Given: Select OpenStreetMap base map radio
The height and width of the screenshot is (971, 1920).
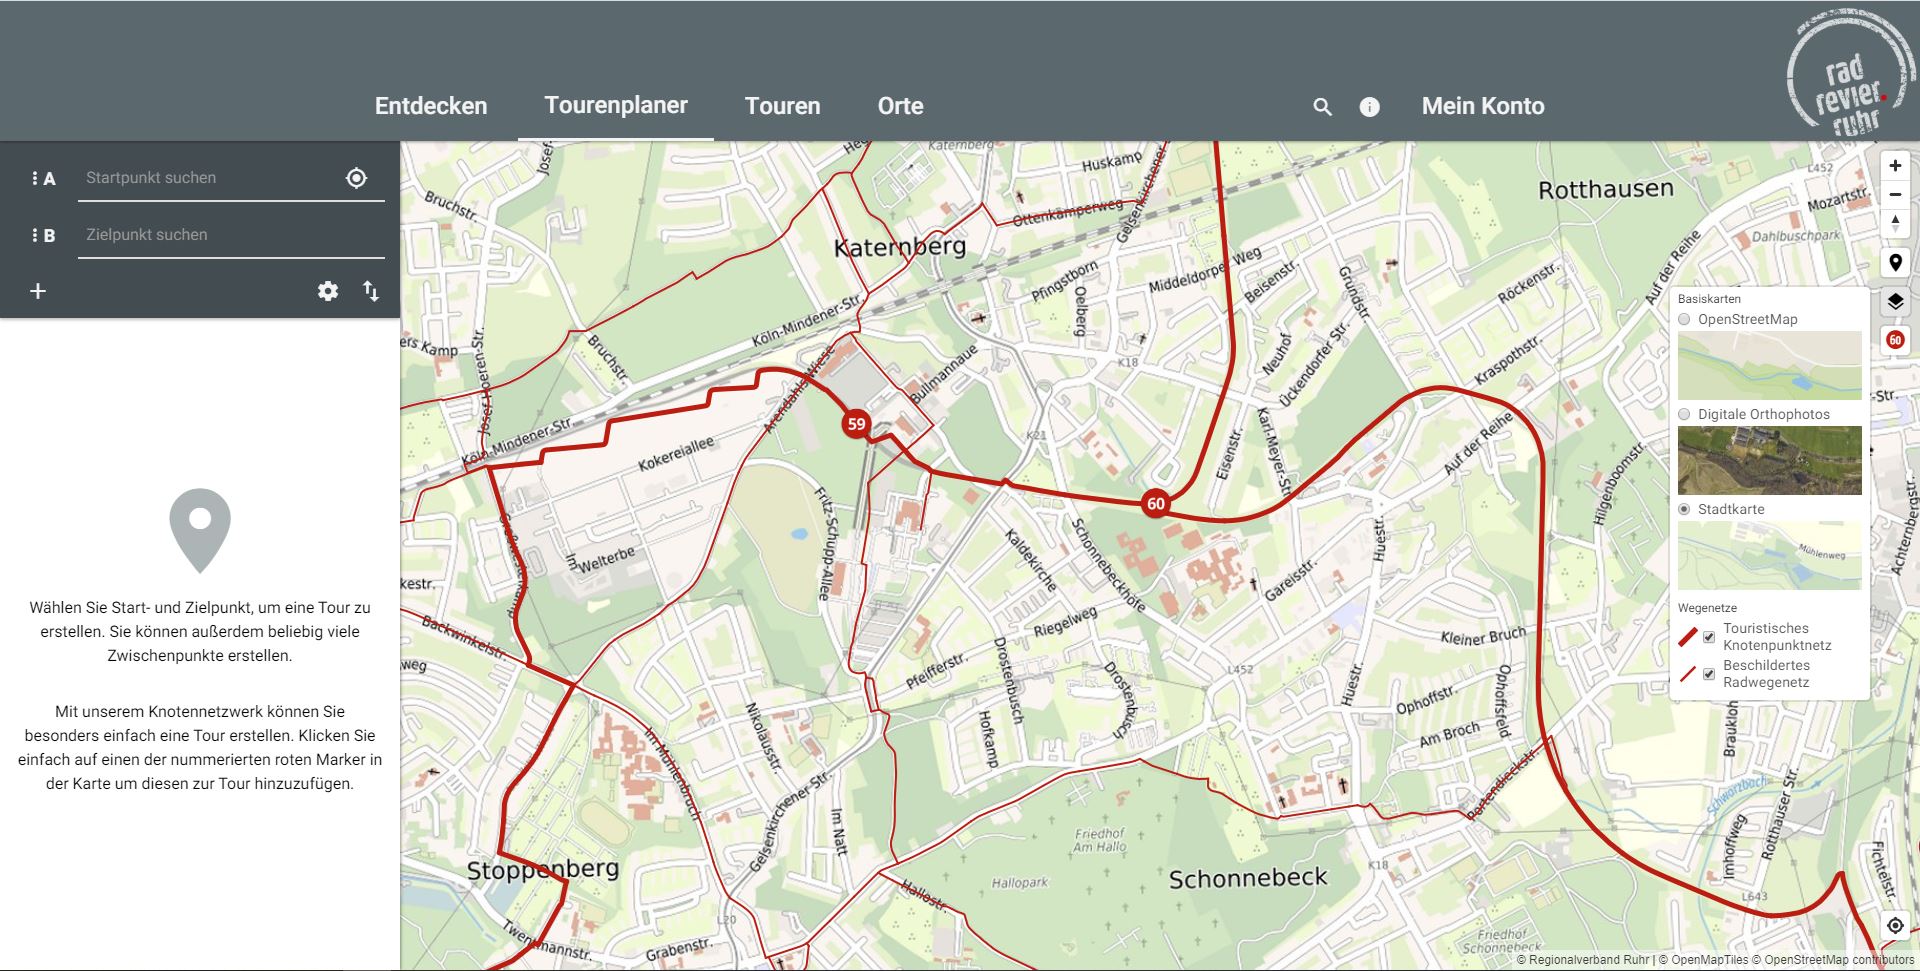Looking at the screenshot, I should pyautogui.click(x=1685, y=320).
